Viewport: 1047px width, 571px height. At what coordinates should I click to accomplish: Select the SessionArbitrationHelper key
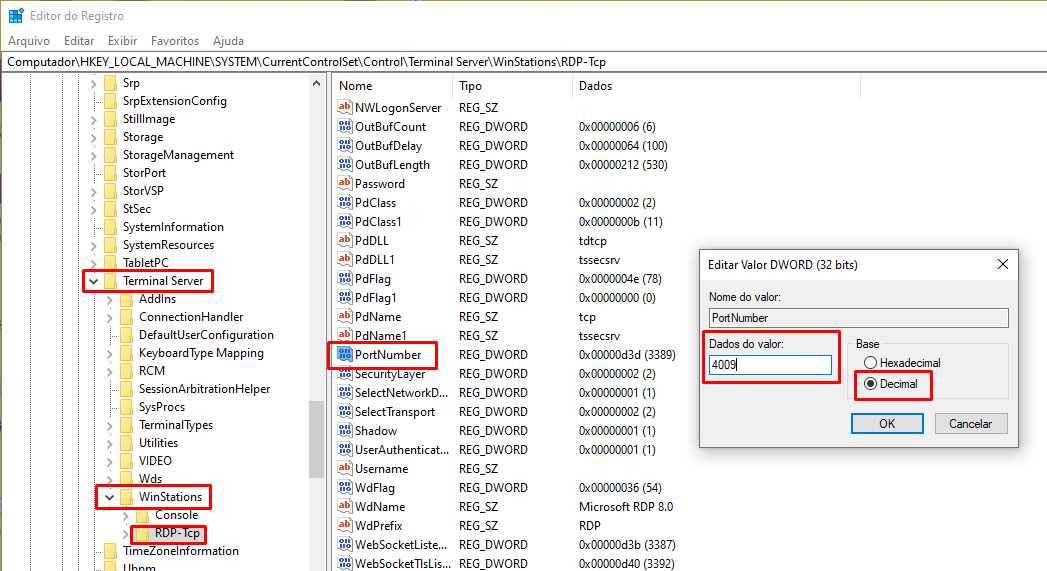(x=204, y=389)
